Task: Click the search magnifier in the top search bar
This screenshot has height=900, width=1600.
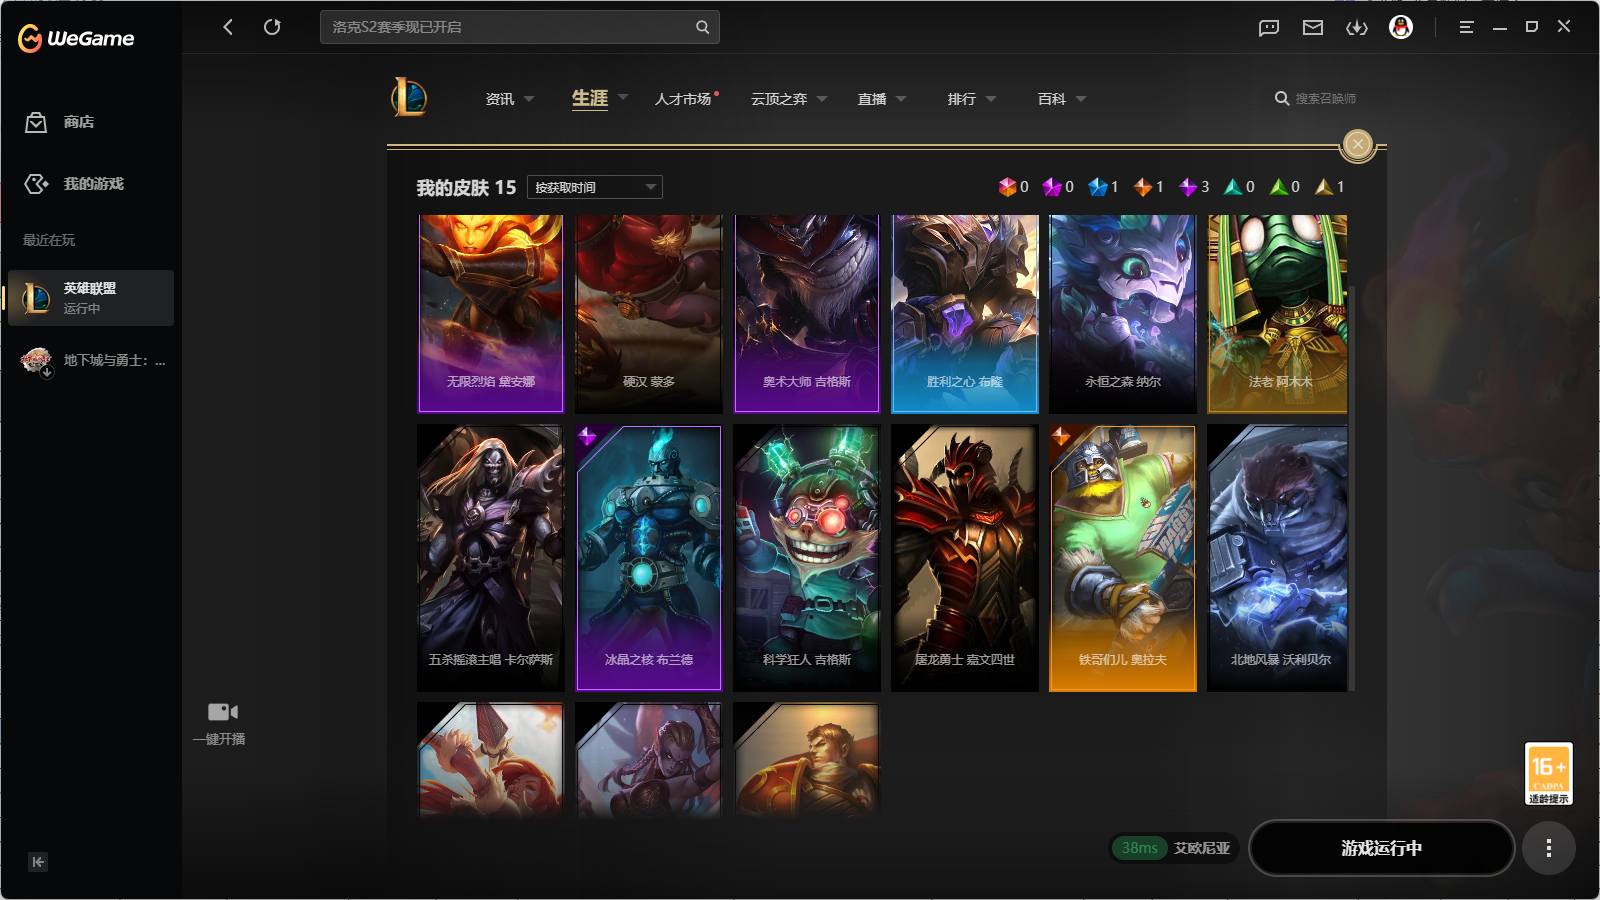Action: [702, 27]
